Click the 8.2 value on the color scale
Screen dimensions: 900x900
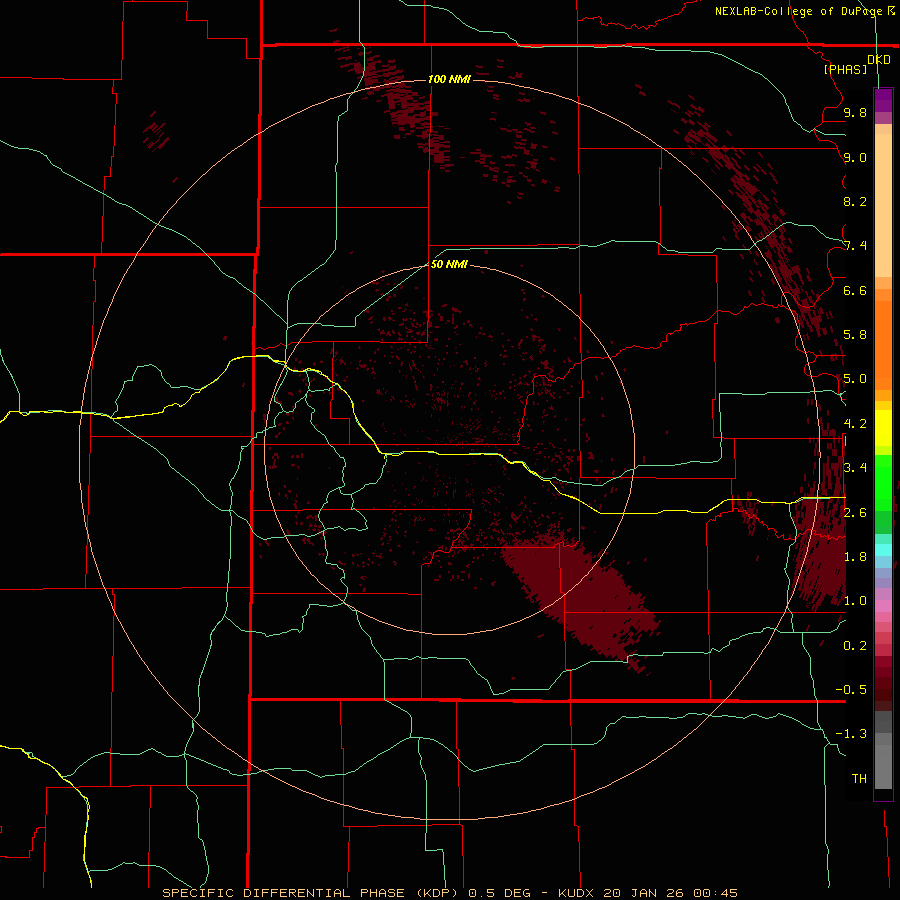pyautogui.click(x=855, y=201)
